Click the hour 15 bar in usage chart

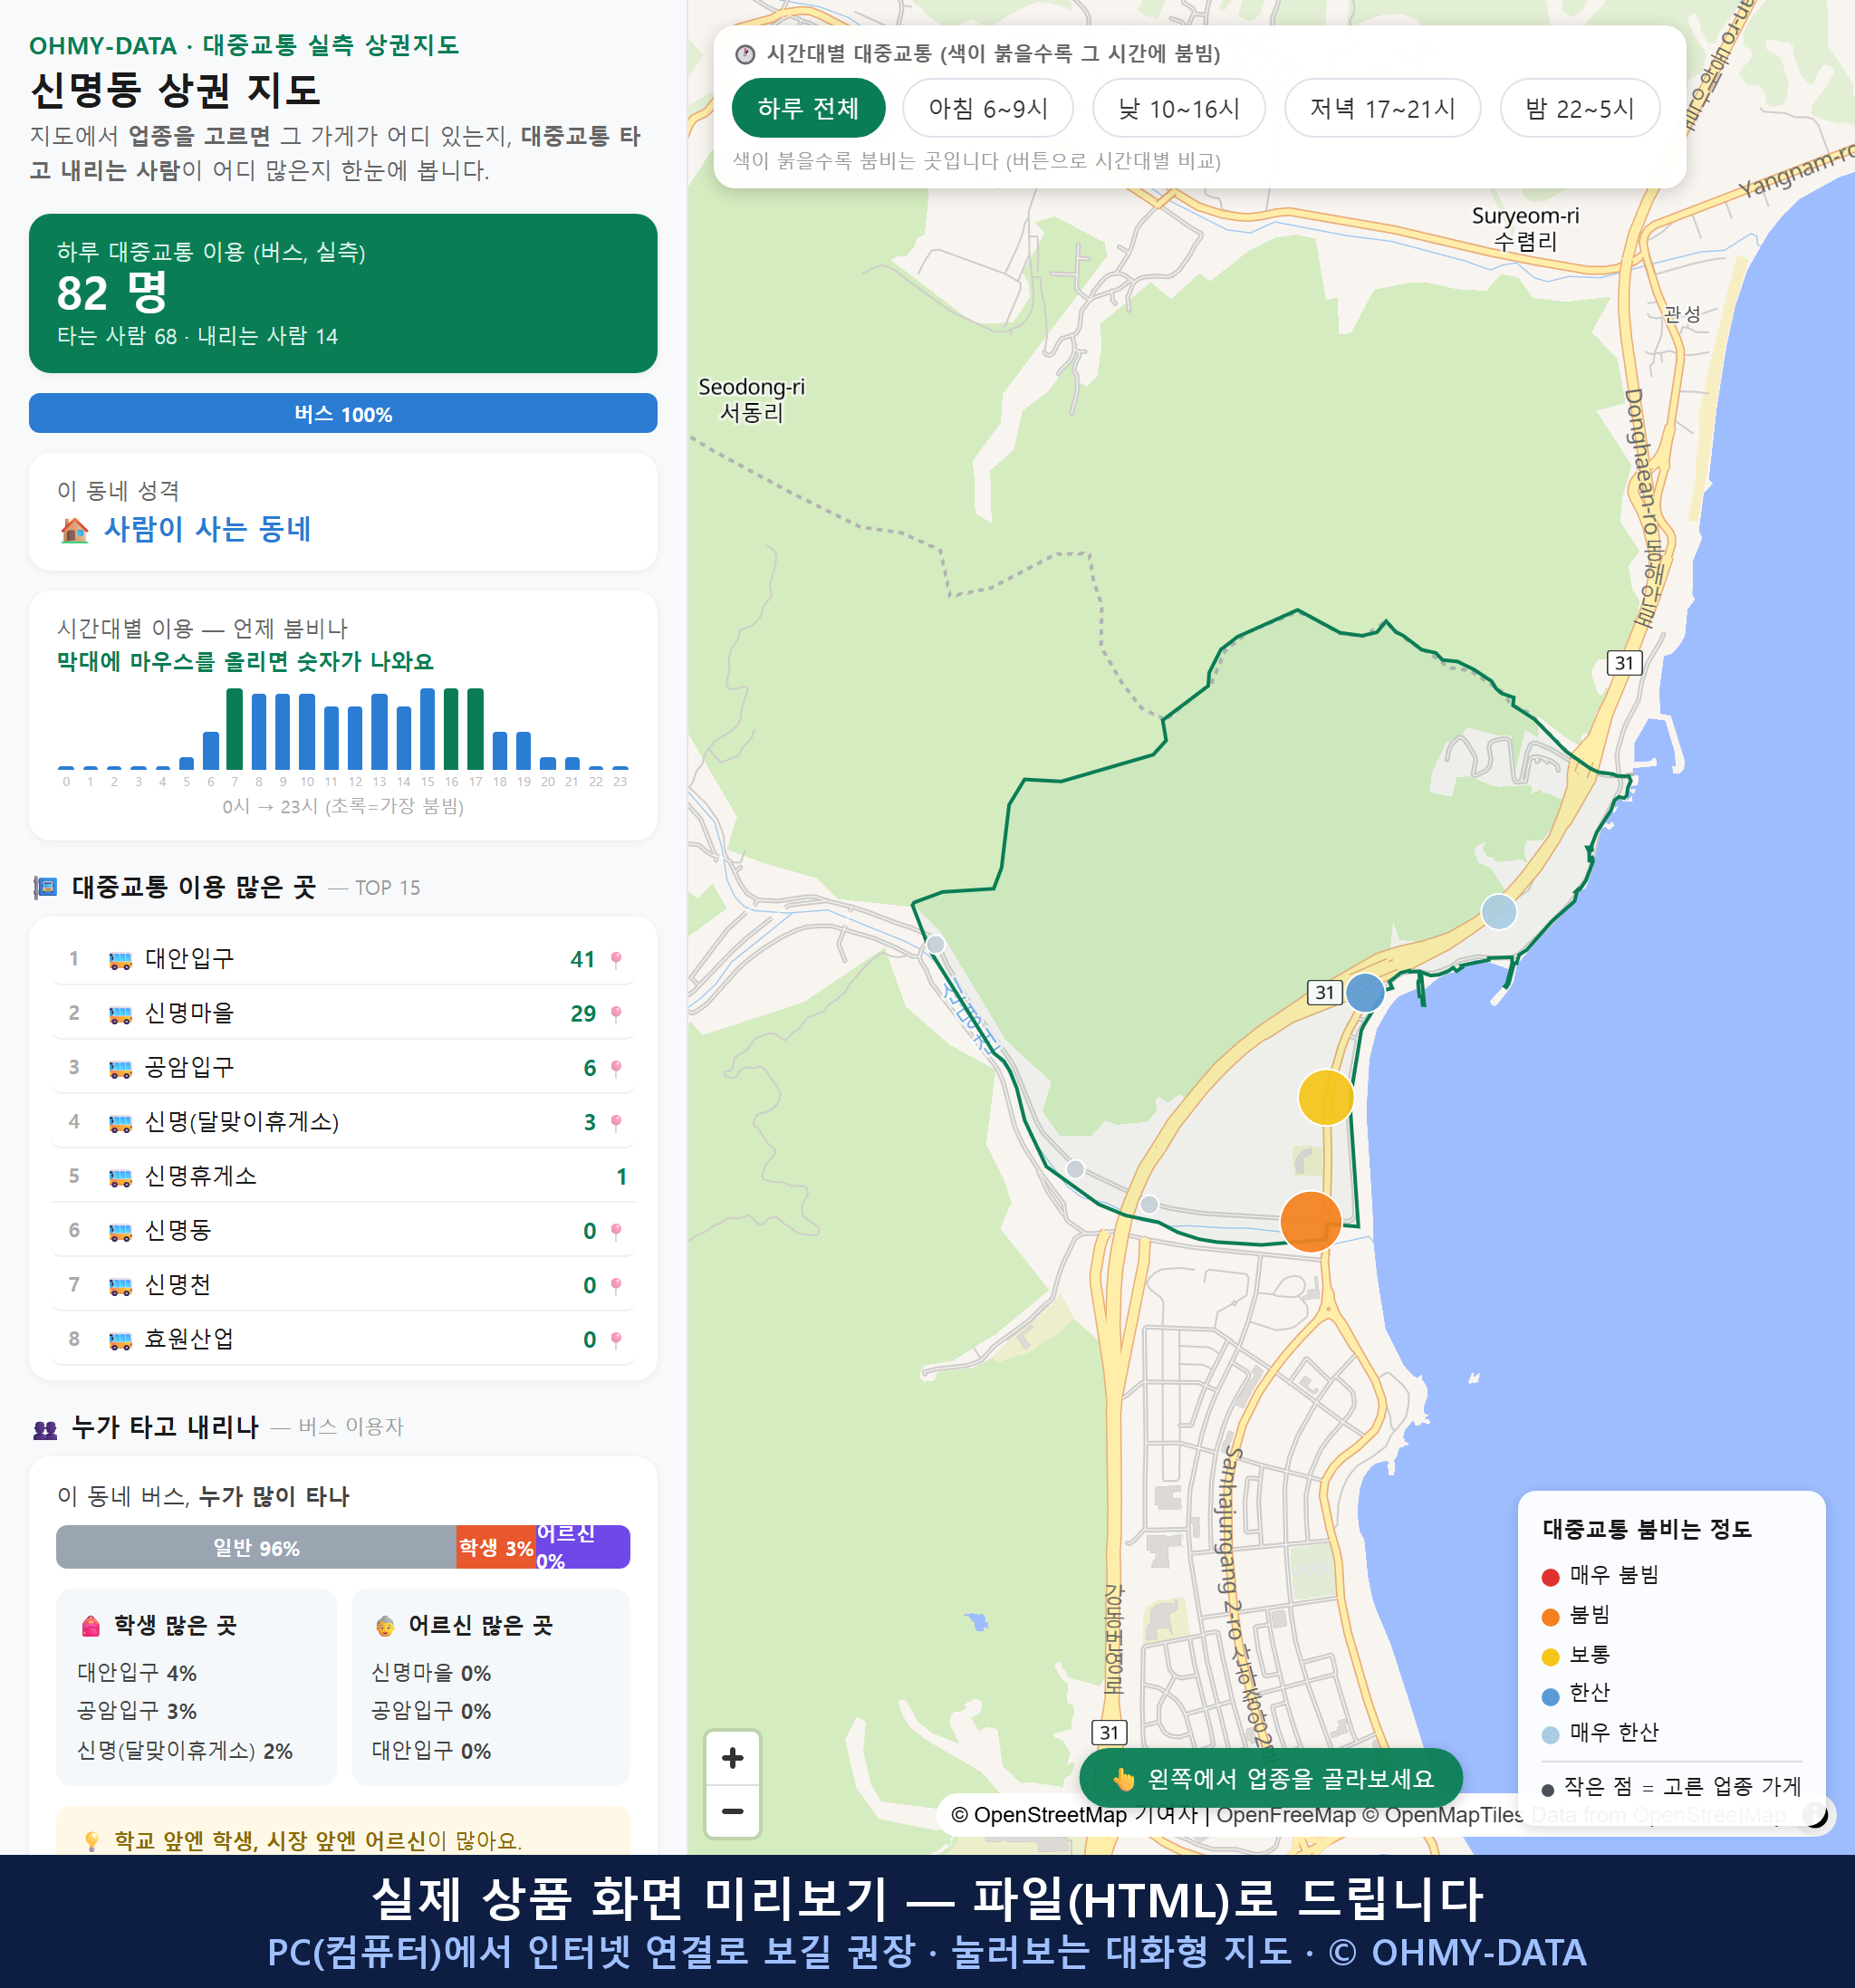[427, 729]
